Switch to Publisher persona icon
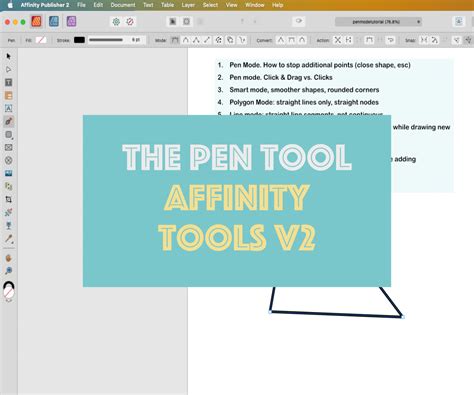The width and height of the screenshot is (474, 395). (36, 22)
